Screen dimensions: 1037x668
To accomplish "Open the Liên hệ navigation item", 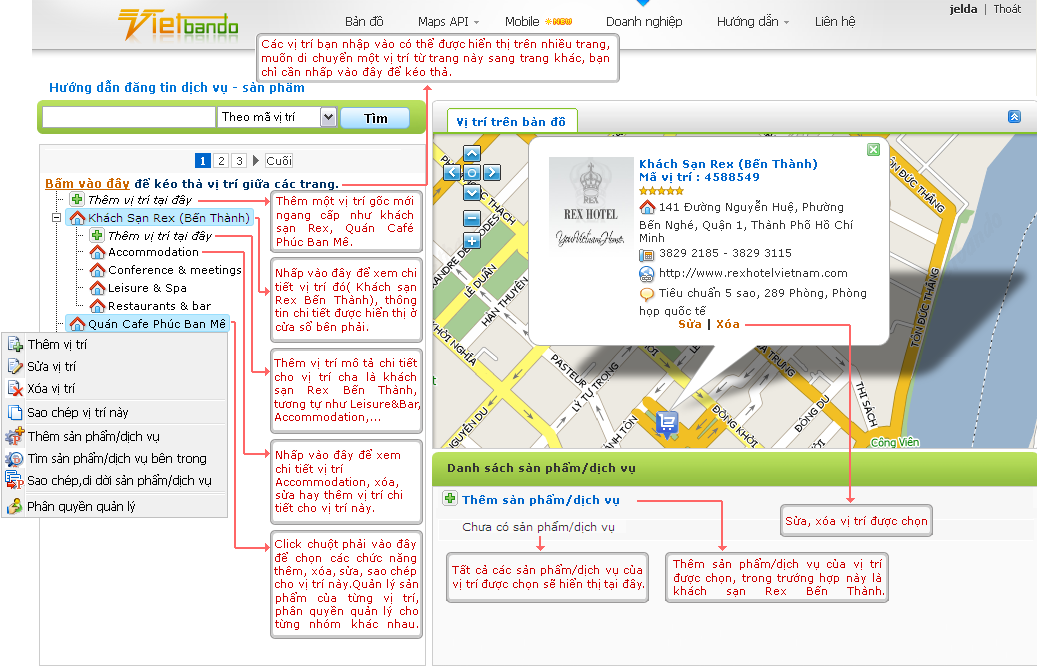I will [835, 22].
